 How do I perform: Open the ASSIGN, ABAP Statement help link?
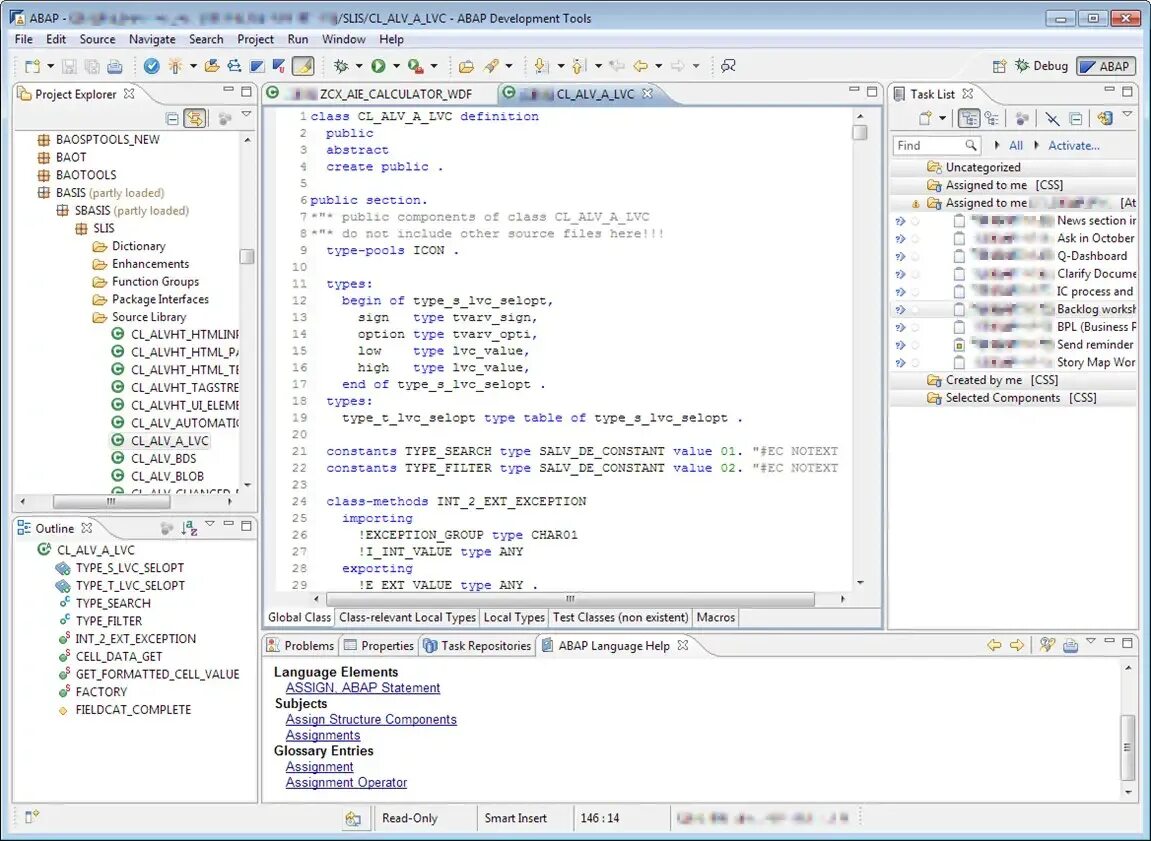pyautogui.click(x=363, y=688)
